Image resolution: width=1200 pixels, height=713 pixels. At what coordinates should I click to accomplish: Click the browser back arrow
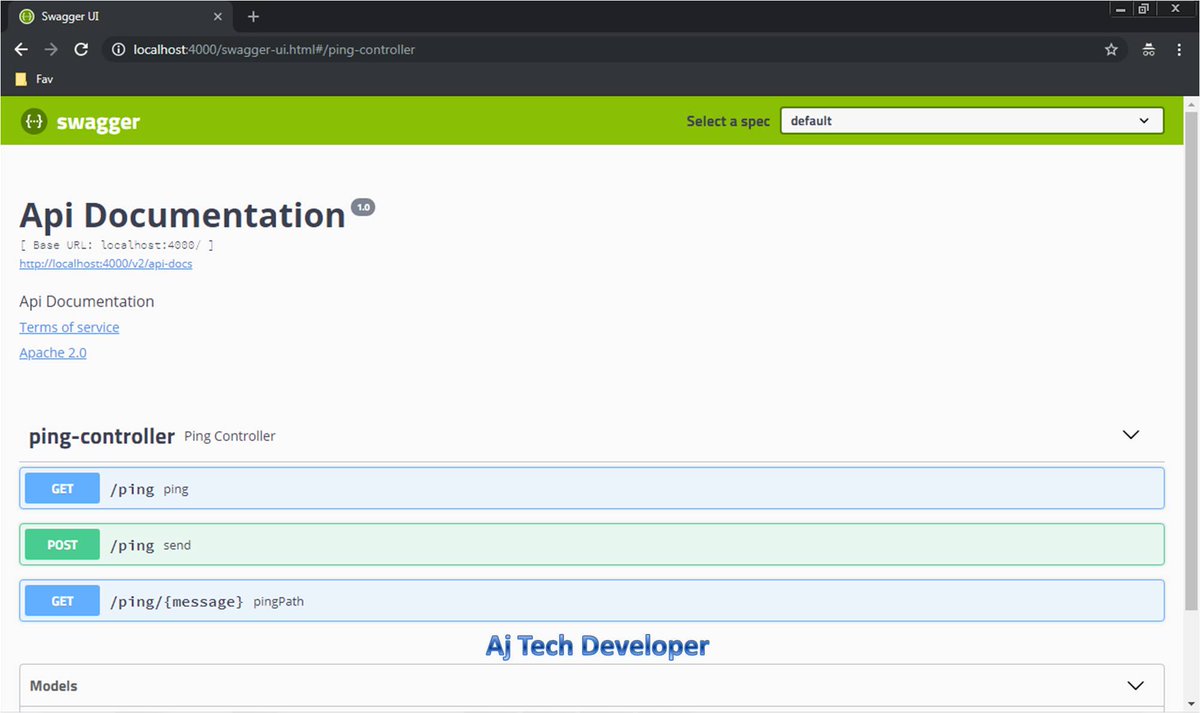[21, 49]
